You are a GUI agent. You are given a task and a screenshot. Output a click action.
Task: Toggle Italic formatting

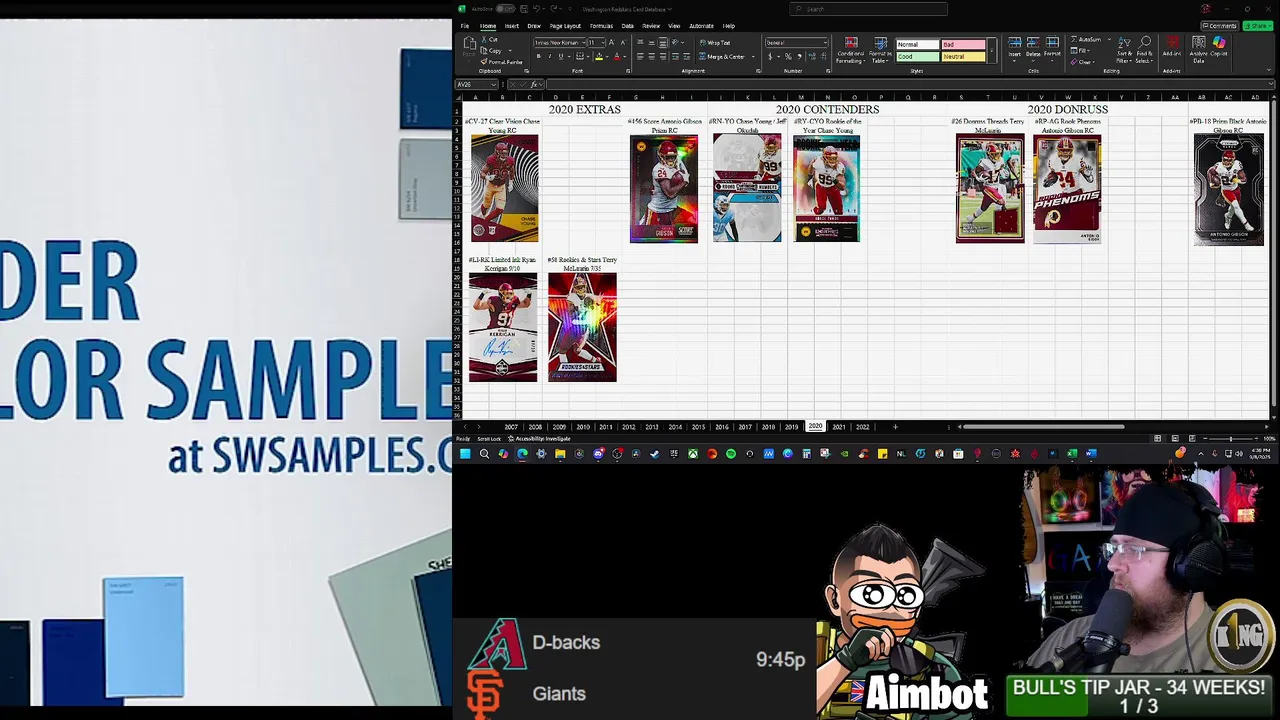point(550,57)
